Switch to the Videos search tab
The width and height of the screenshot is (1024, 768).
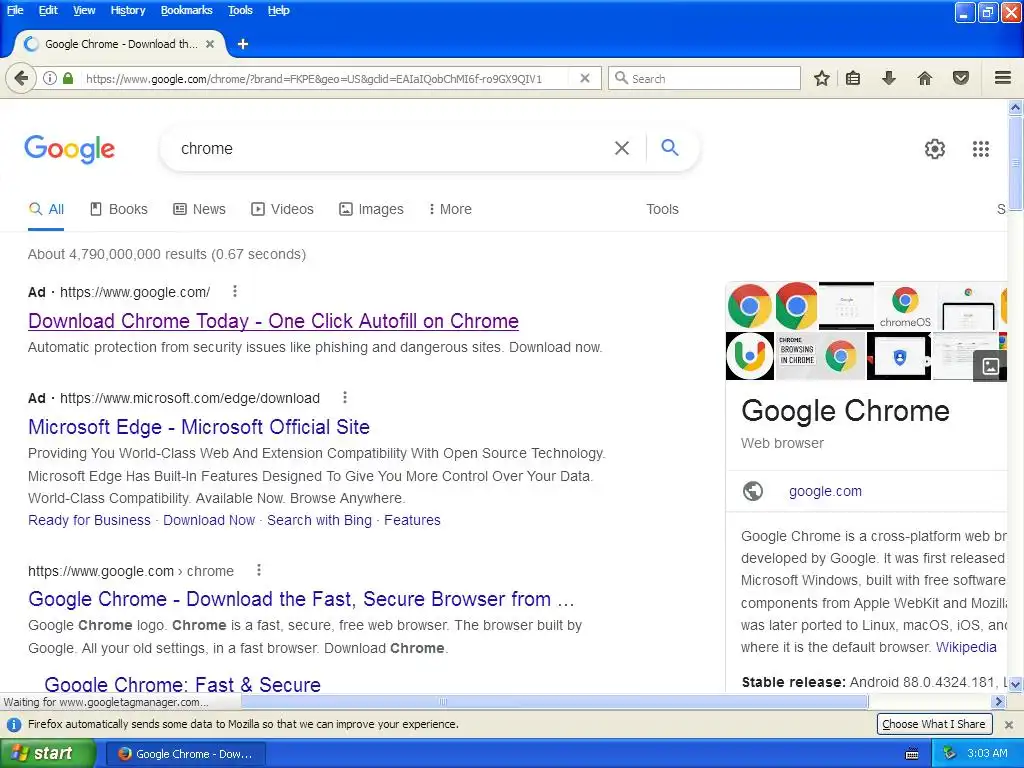[x=282, y=209]
